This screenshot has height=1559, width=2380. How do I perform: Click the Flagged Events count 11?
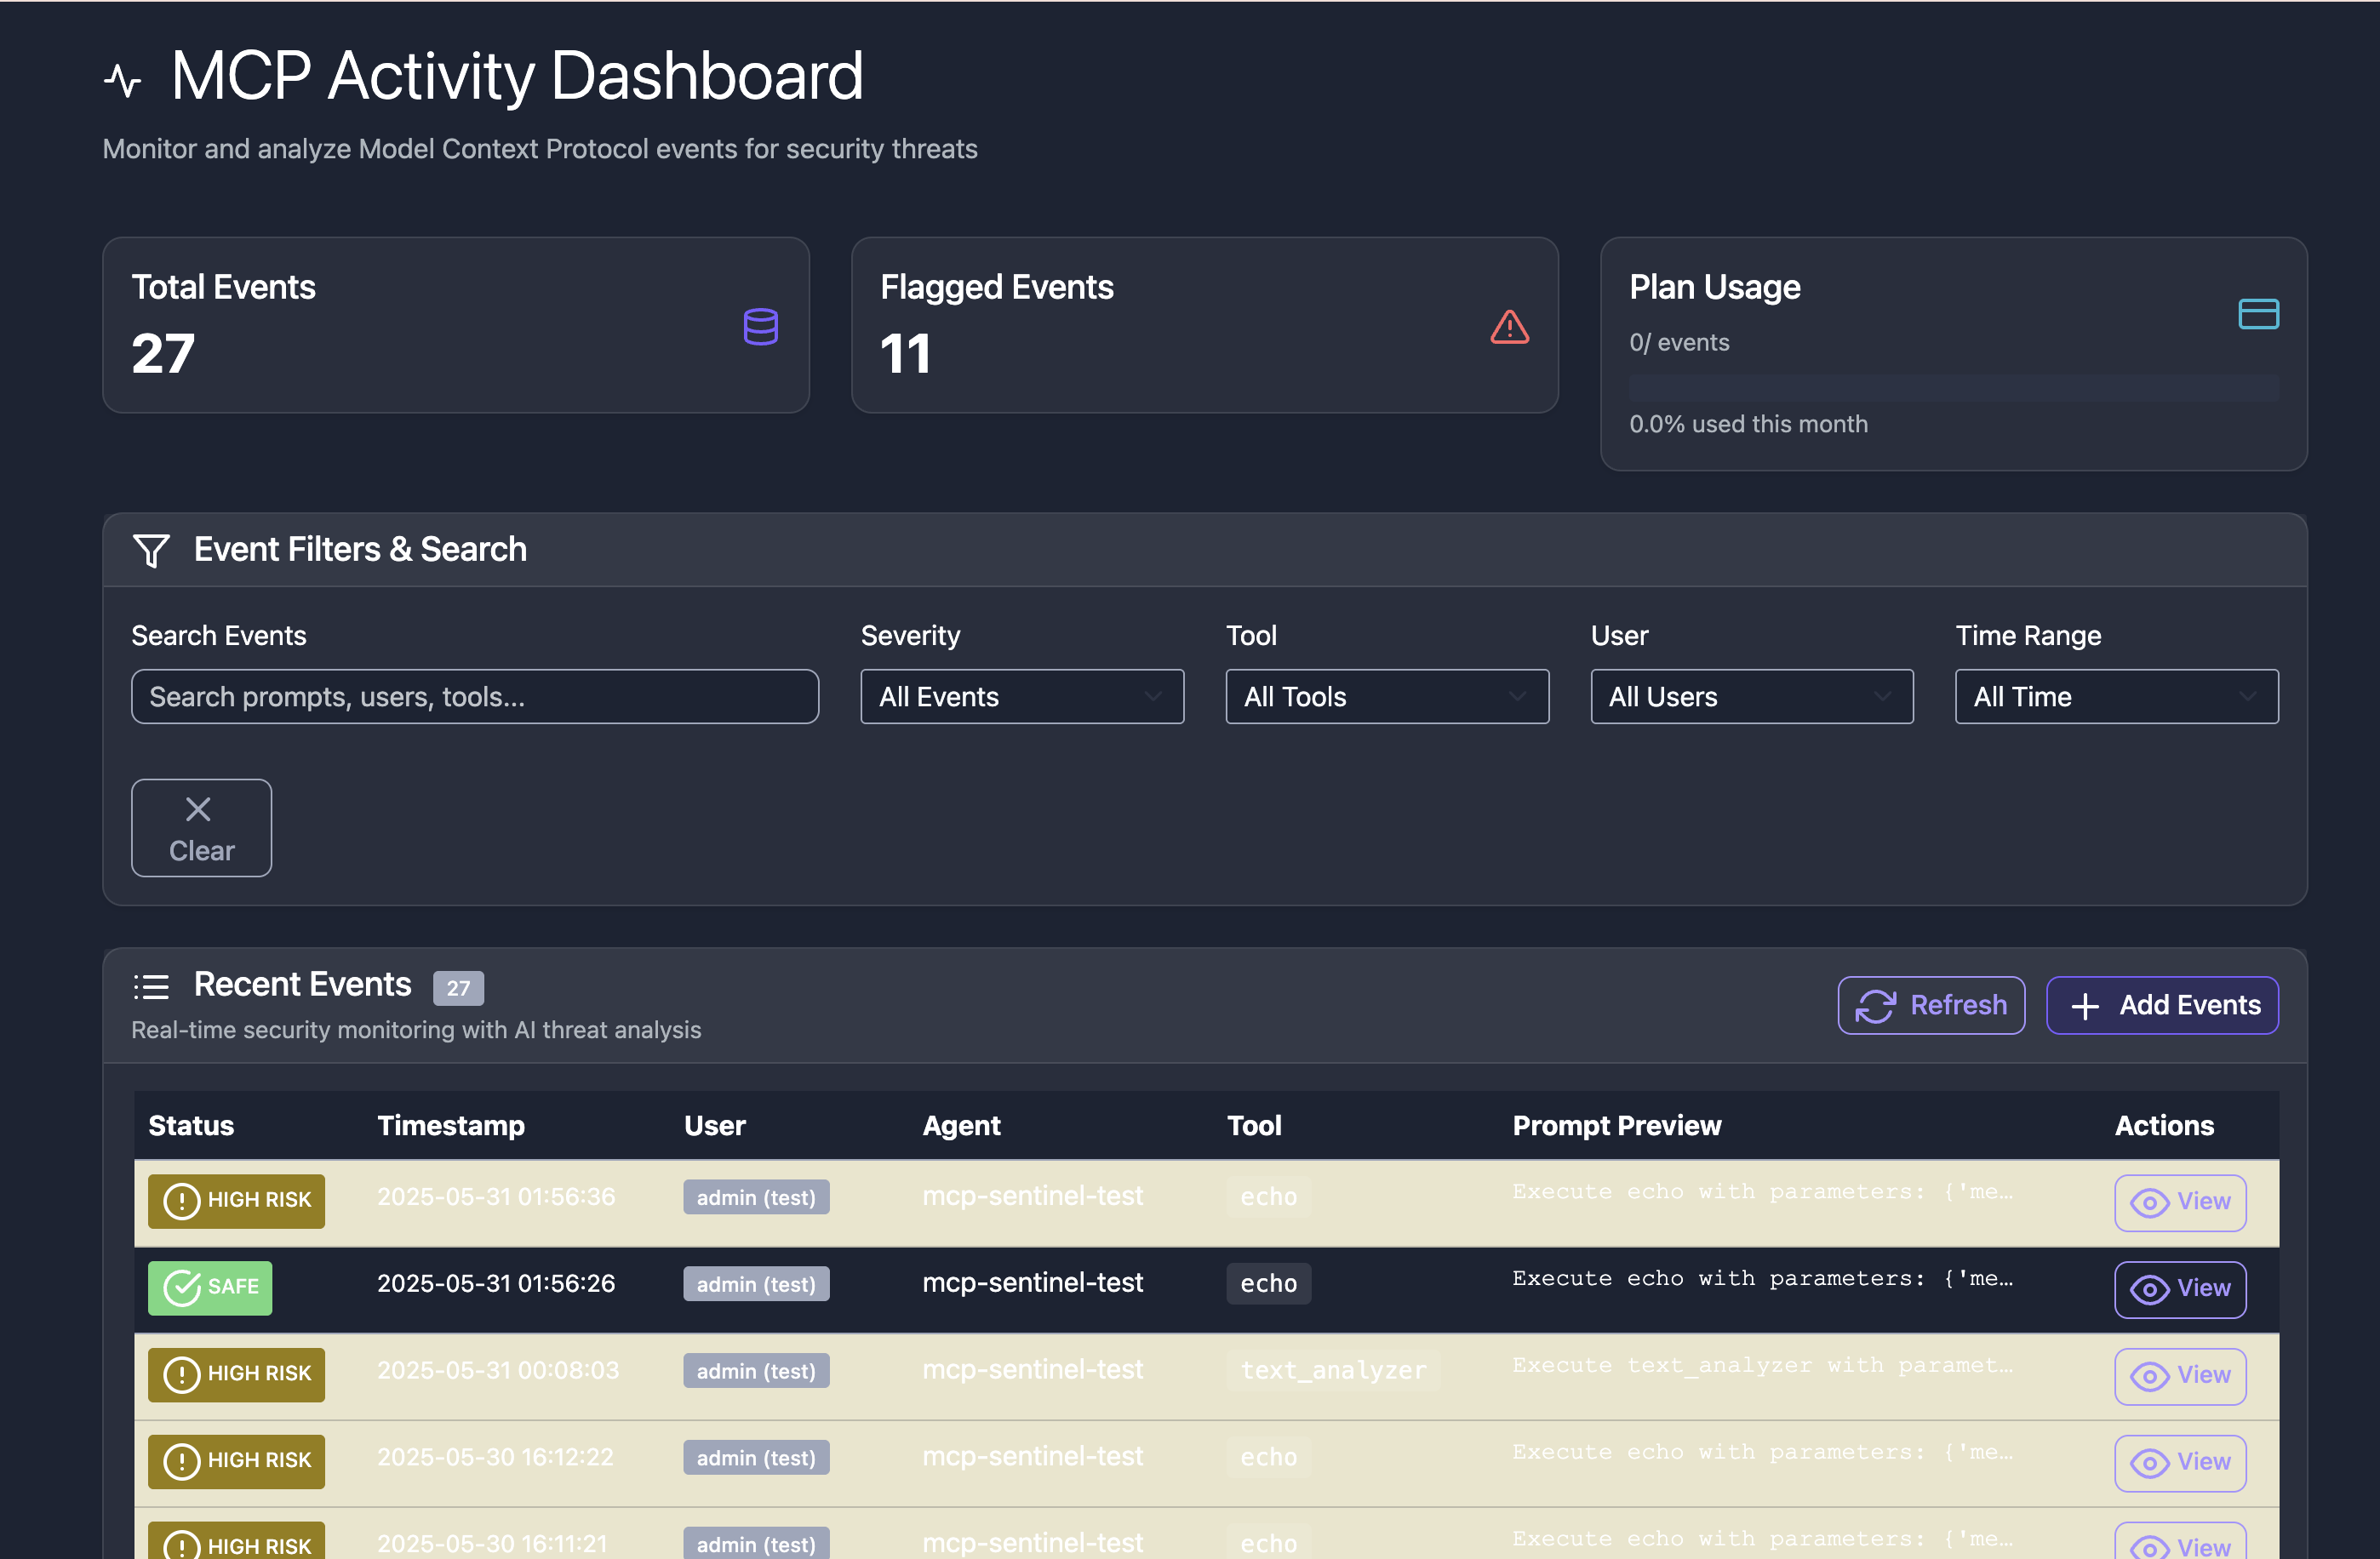tap(906, 354)
